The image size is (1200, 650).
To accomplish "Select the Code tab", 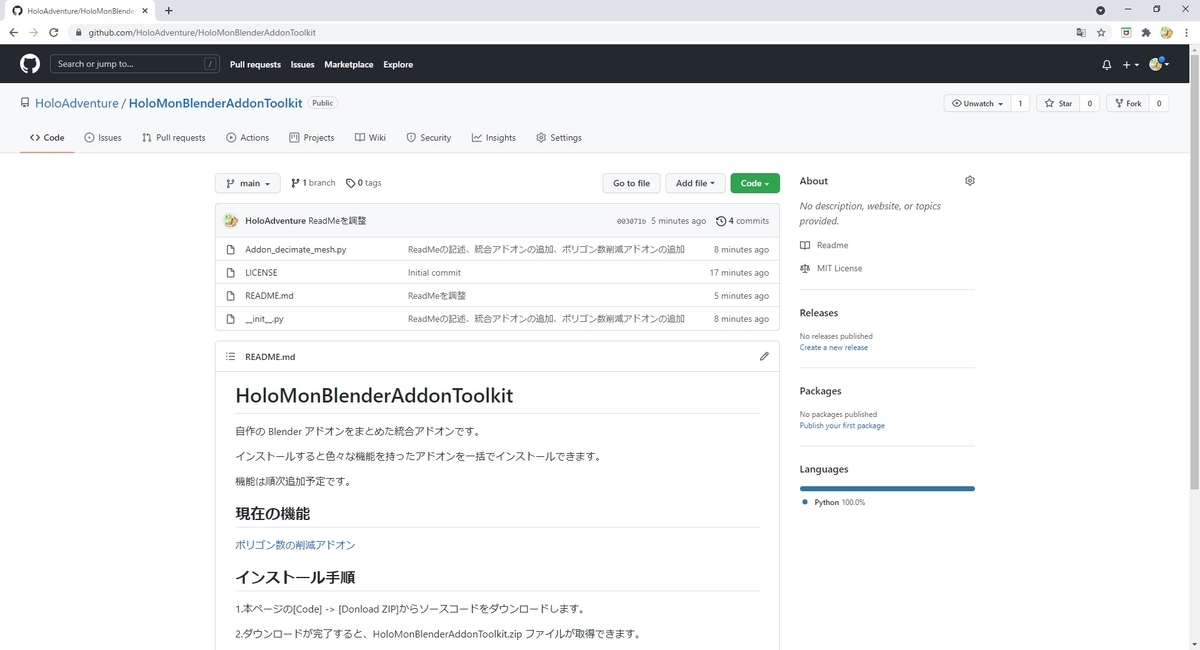I will 47,138.
